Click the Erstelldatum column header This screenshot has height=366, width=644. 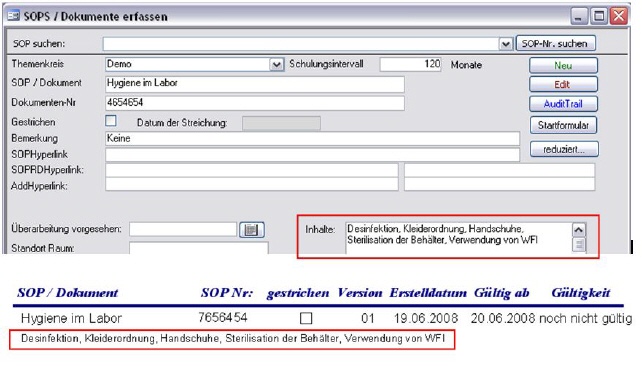tap(428, 293)
